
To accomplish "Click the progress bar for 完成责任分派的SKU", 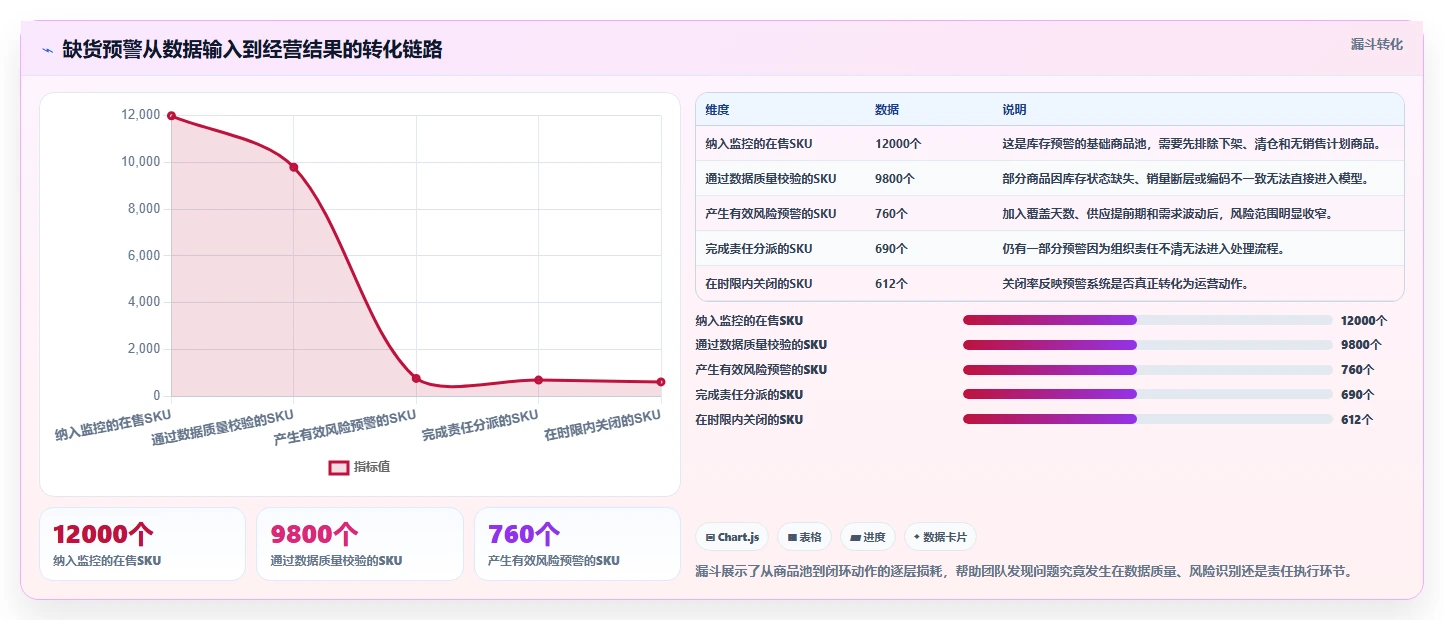I will (1147, 394).
